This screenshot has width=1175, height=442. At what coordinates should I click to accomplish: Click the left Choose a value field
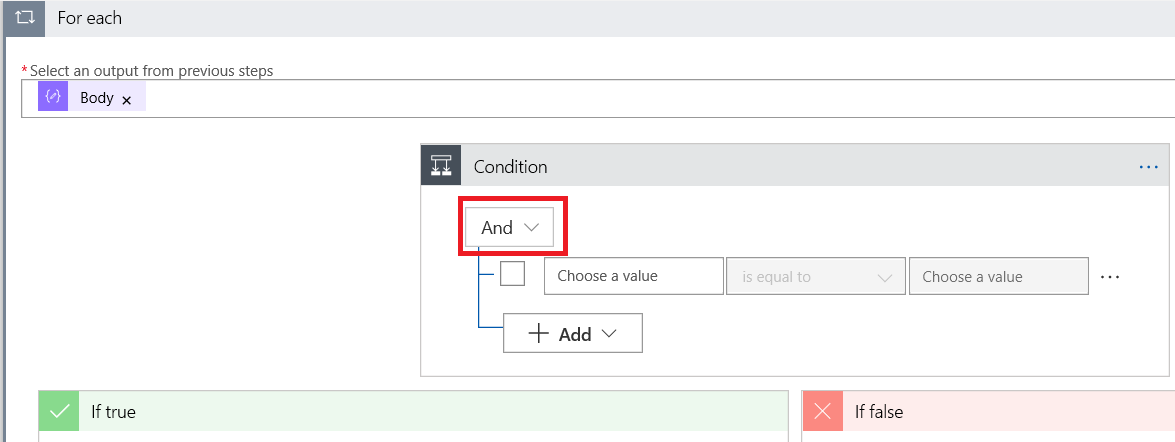(633, 276)
